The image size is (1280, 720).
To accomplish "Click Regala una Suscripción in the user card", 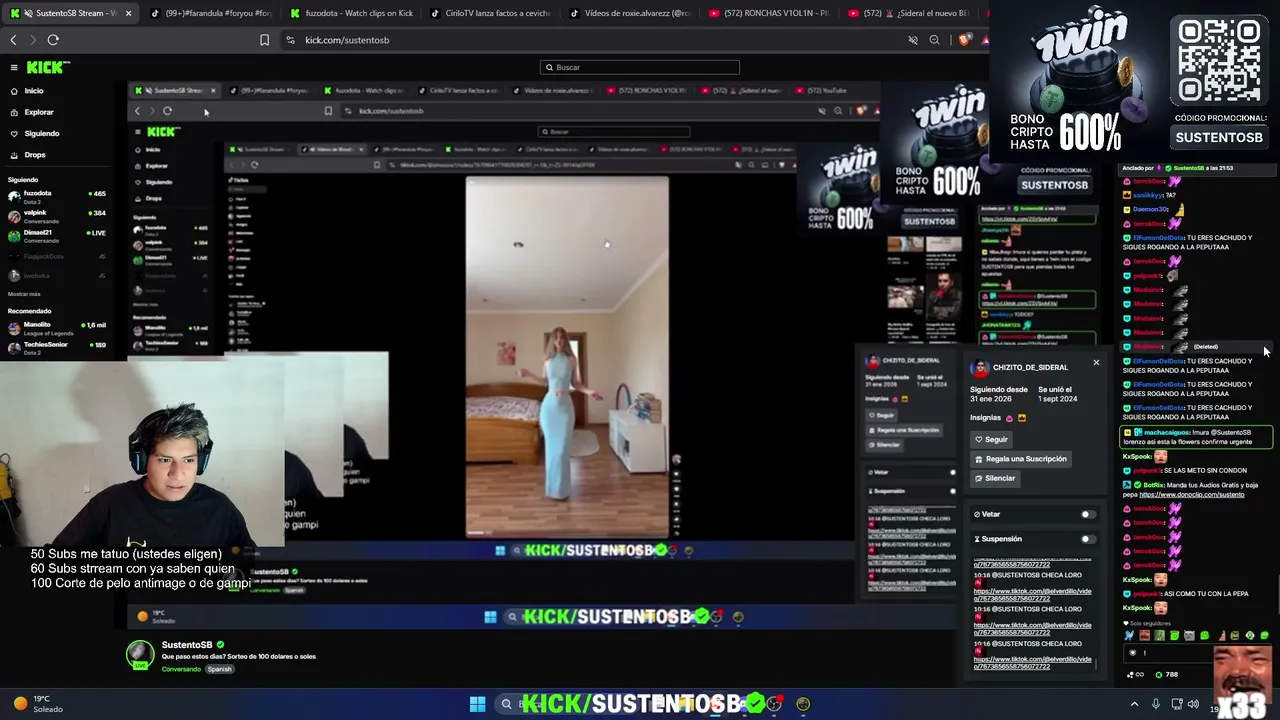I will (1021, 459).
